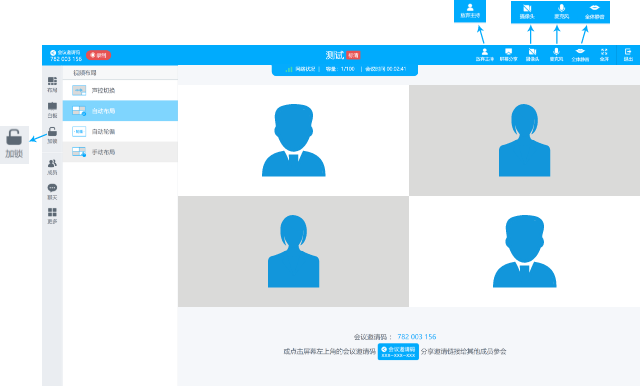Click the red 录制 record button
640x386 pixels.
pyautogui.click(x=98, y=55)
